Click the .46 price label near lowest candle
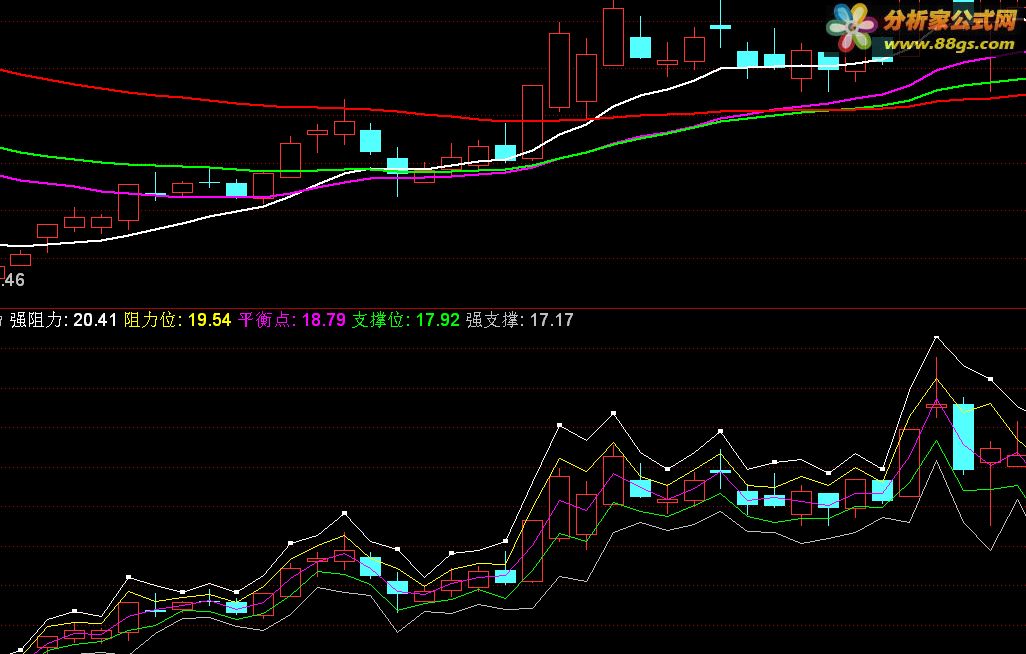 (x=12, y=280)
